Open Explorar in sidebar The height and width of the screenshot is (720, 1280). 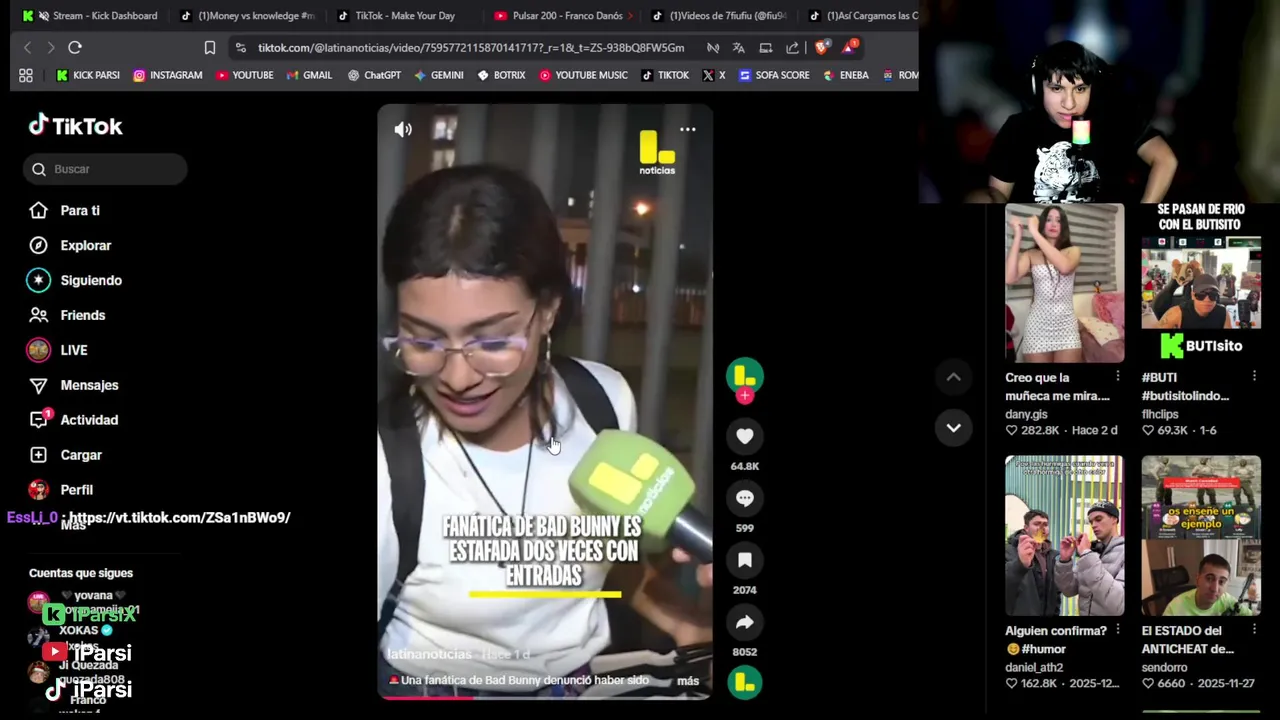85,245
